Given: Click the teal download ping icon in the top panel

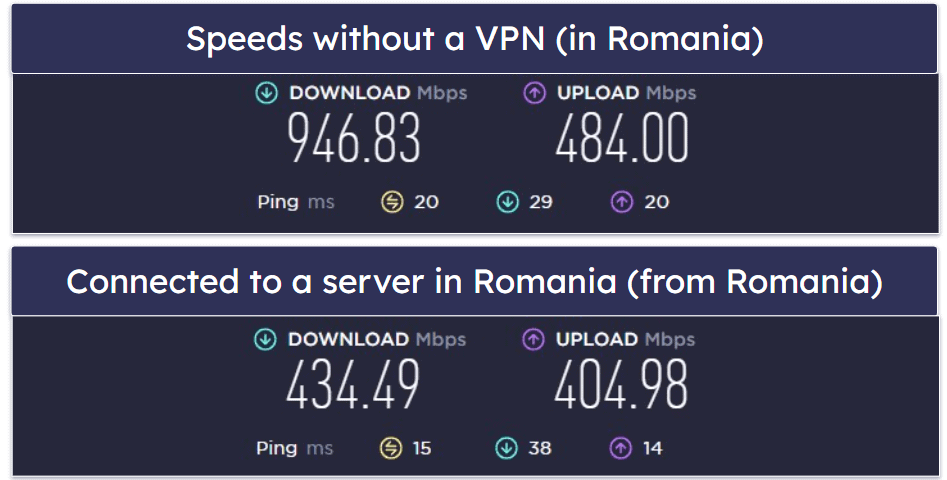Looking at the screenshot, I should coord(507,202).
